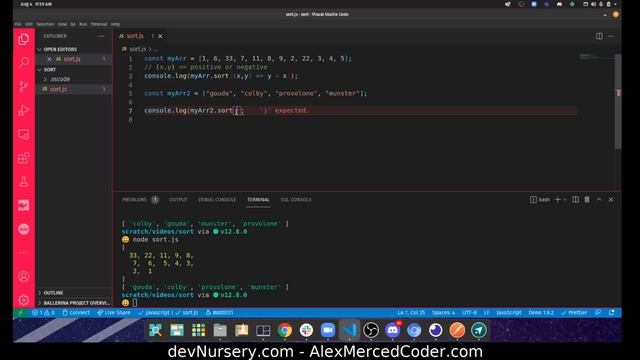
Task: Start Live Share from the status bar
Action: [114, 313]
